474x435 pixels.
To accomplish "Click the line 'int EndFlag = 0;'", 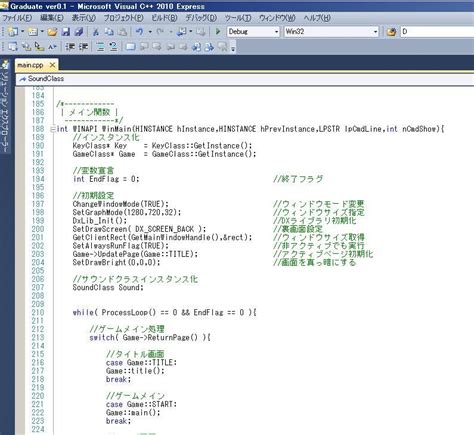I will [x=106, y=179].
